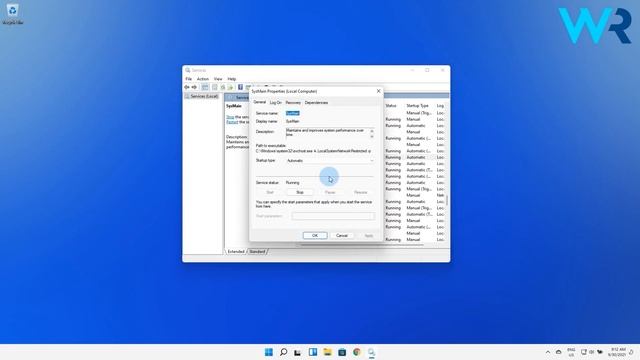The width and height of the screenshot is (640, 360).
Task: Open the Widgets panel from taskbar
Action: click(313, 352)
